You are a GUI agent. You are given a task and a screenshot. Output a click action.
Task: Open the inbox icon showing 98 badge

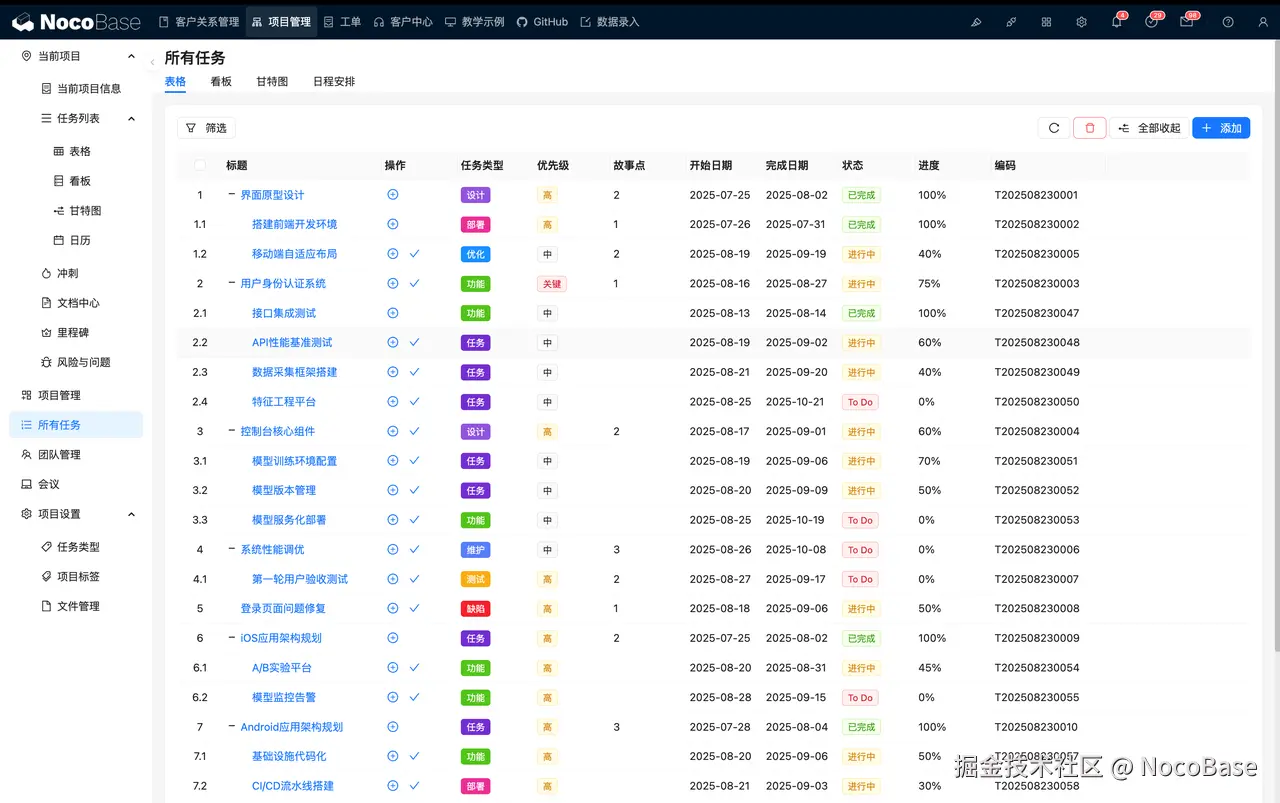pyautogui.click(x=1187, y=21)
